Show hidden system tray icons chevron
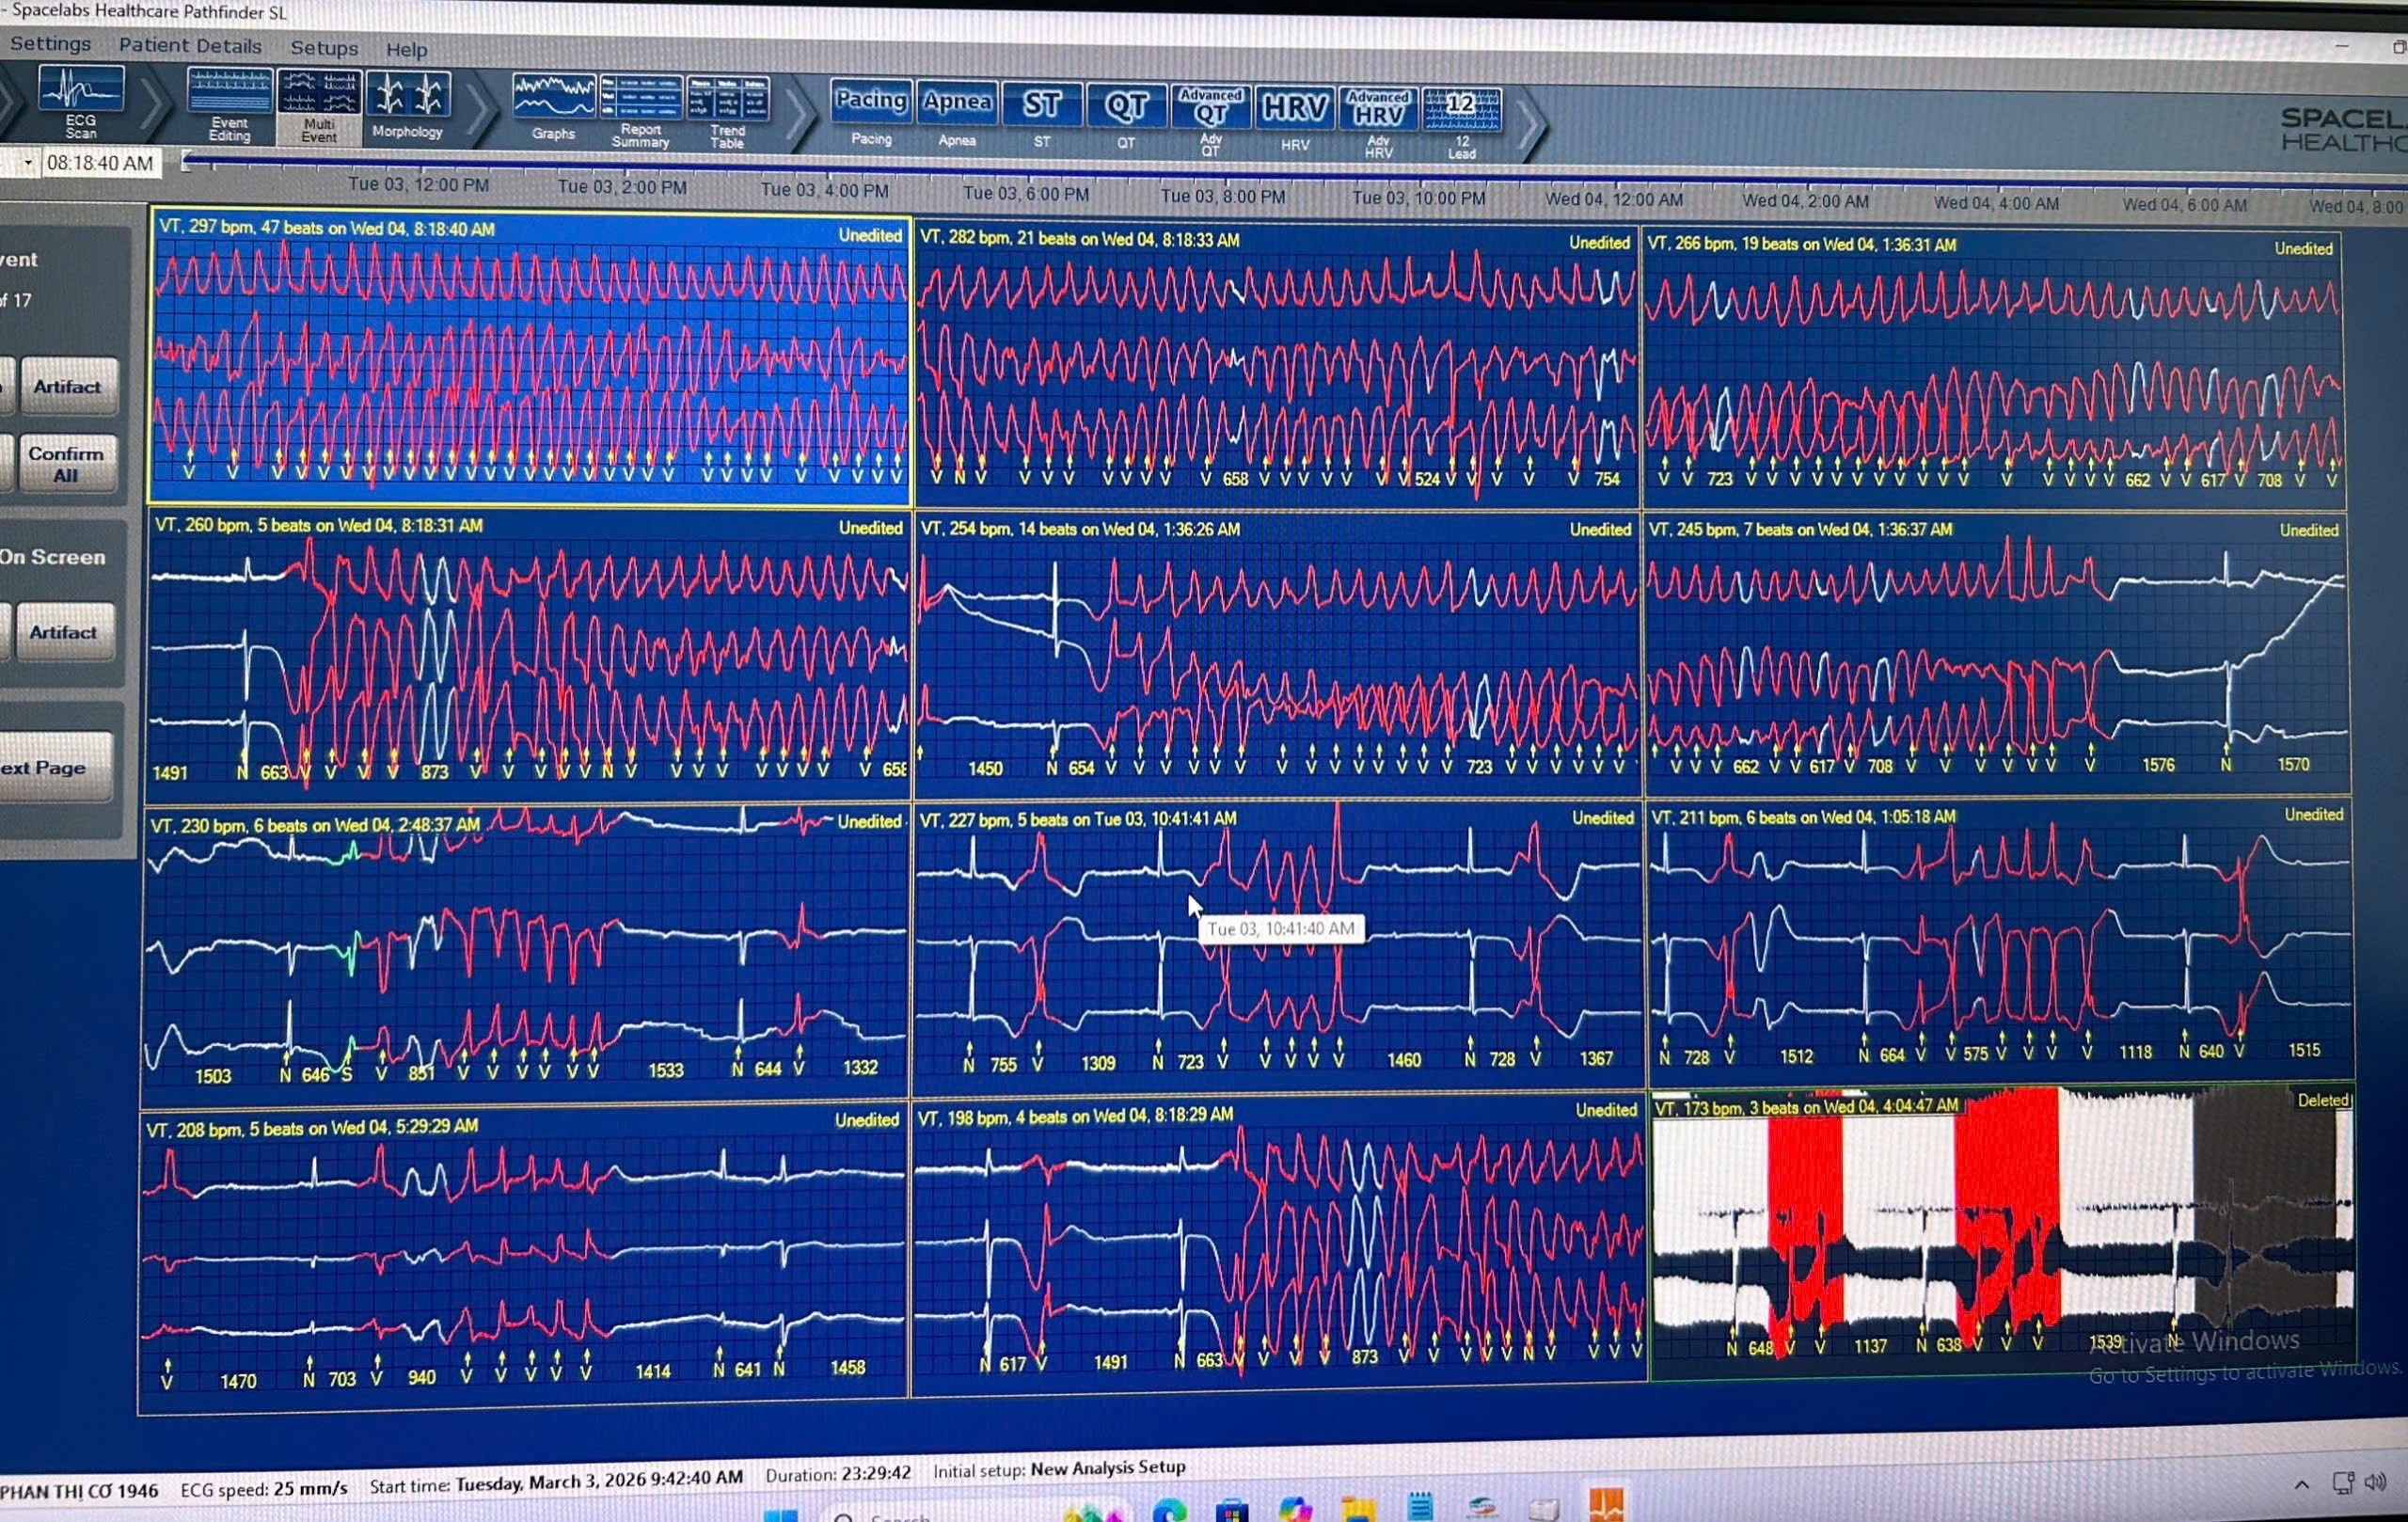This screenshot has height=1522, width=2408. point(2301,1484)
